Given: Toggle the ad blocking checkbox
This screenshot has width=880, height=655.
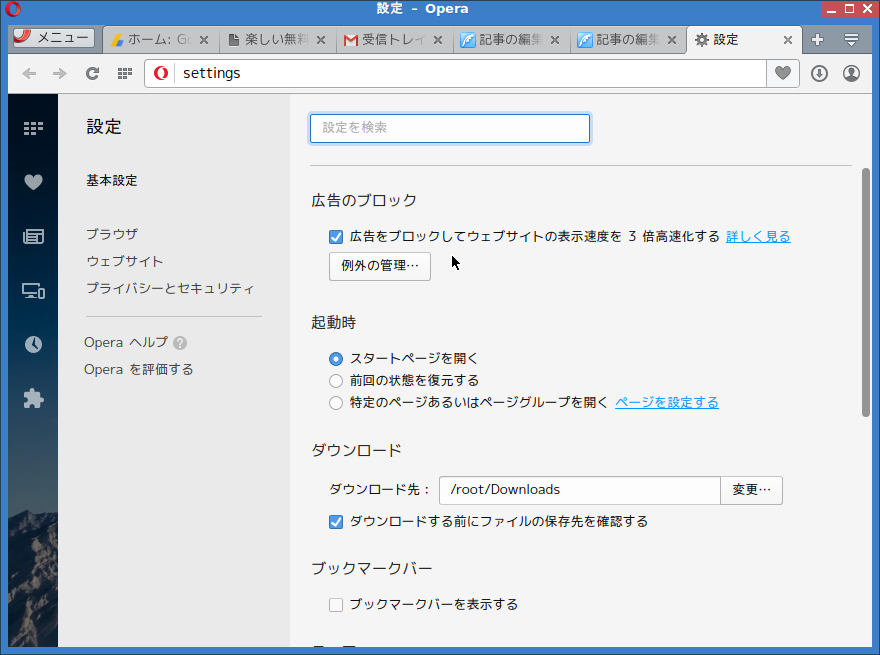Looking at the screenshot, I should coord(336,237).
